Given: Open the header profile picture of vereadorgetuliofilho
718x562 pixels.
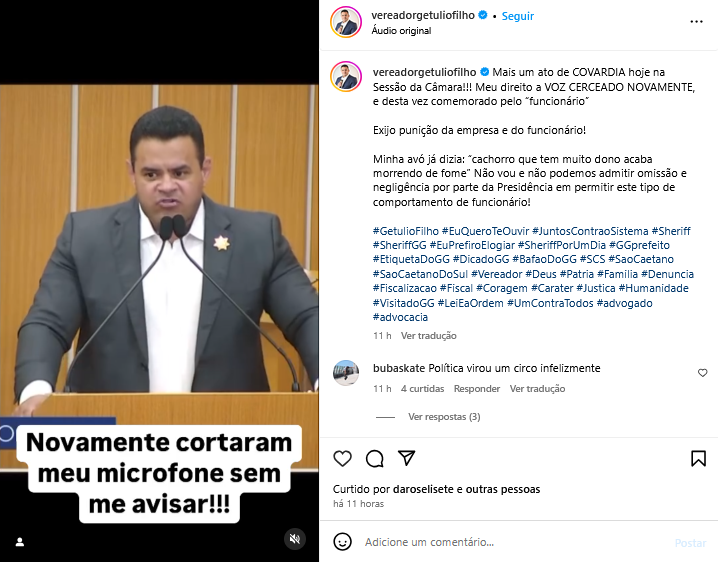Looking at the screenshot, I should click(346, 22).
